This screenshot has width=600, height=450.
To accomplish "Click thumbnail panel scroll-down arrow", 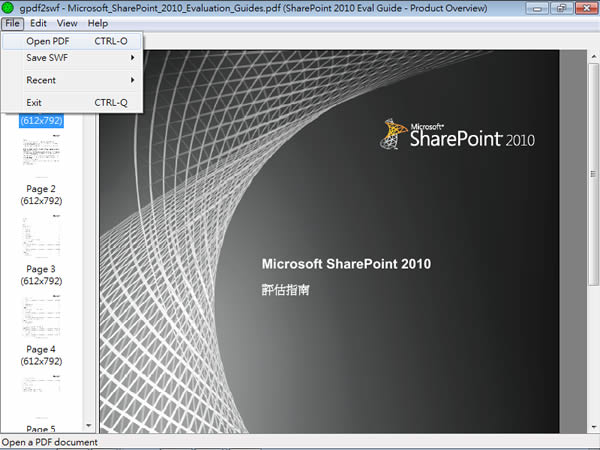I will [89, 427].
